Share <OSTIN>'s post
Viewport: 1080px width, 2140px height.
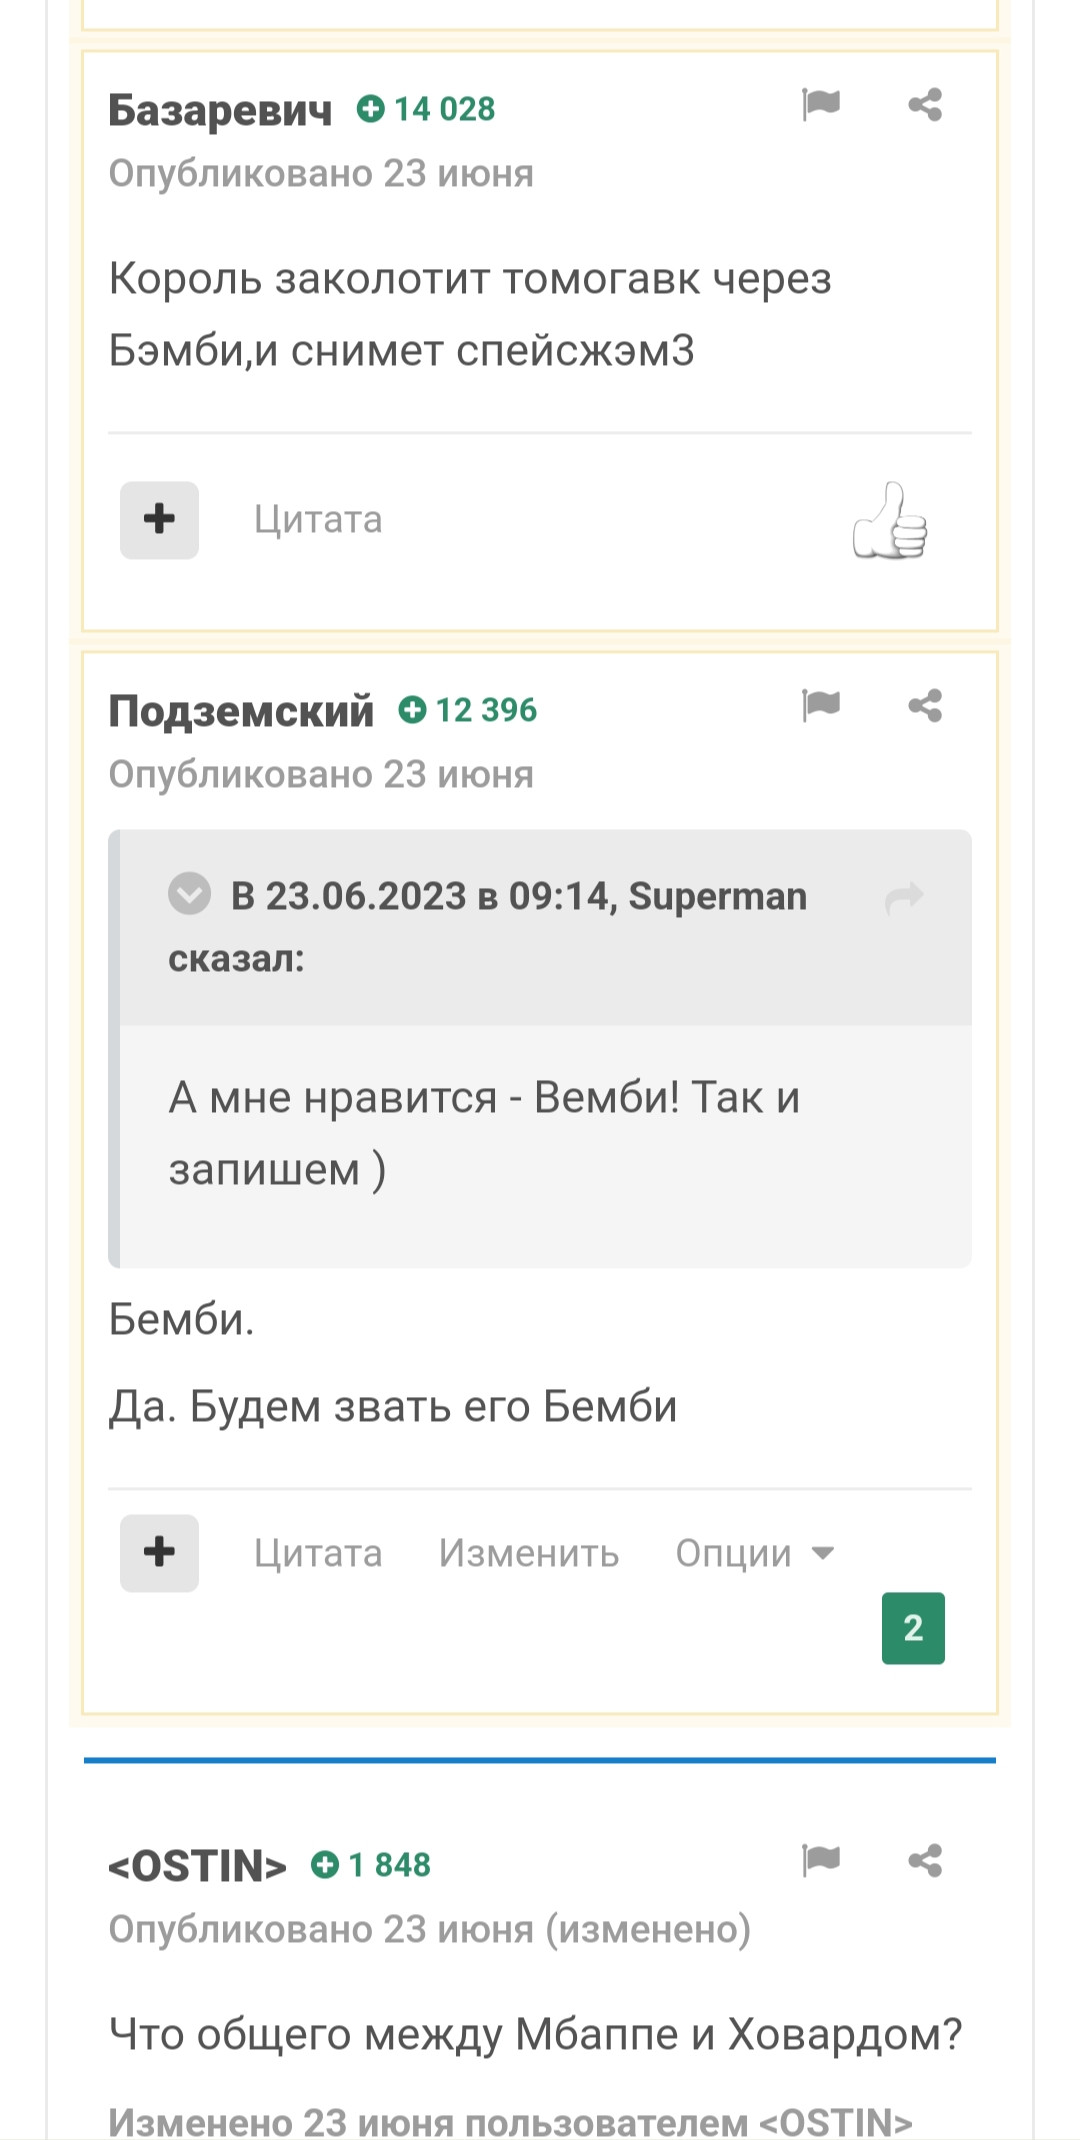925,1860
